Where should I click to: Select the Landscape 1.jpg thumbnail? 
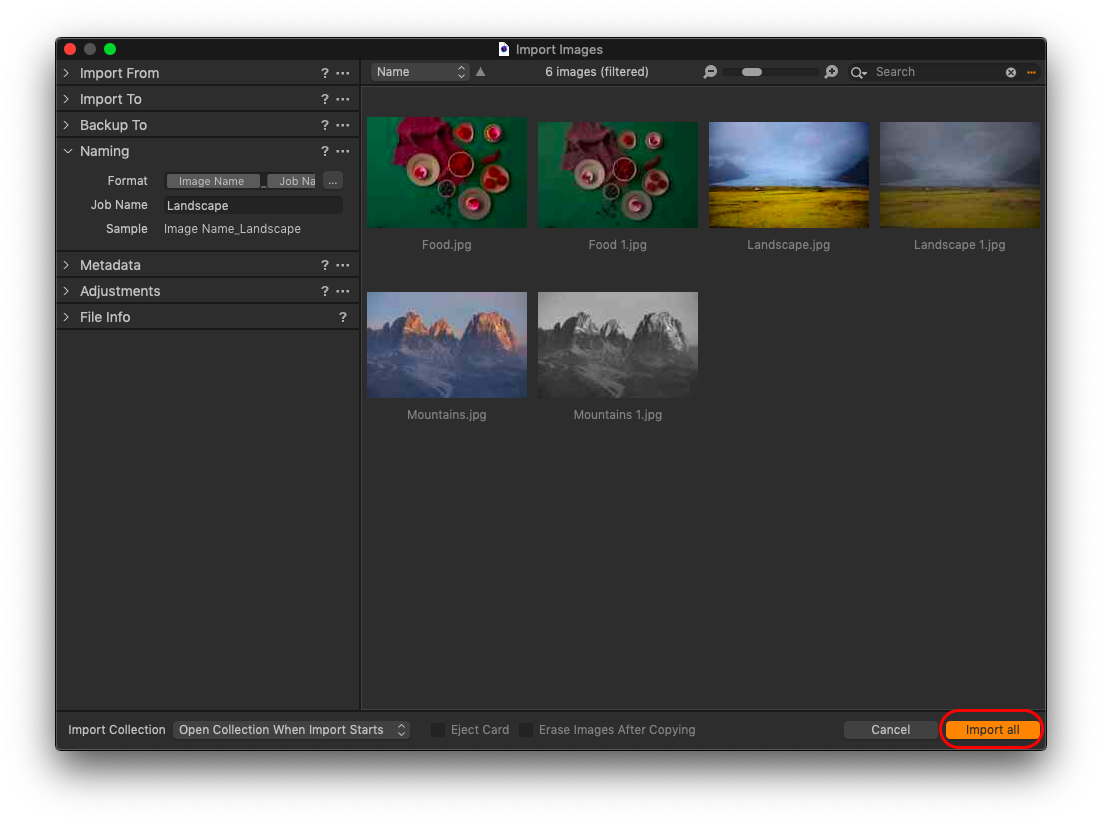pos(960,174)
